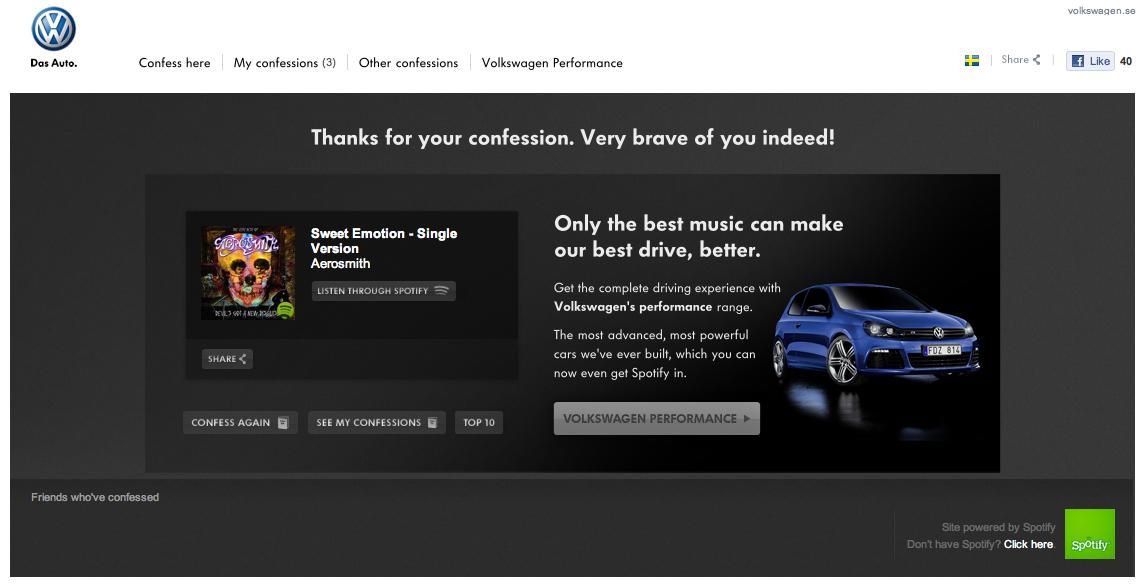Click the Volkswagen logo at top left

(53, 30)
